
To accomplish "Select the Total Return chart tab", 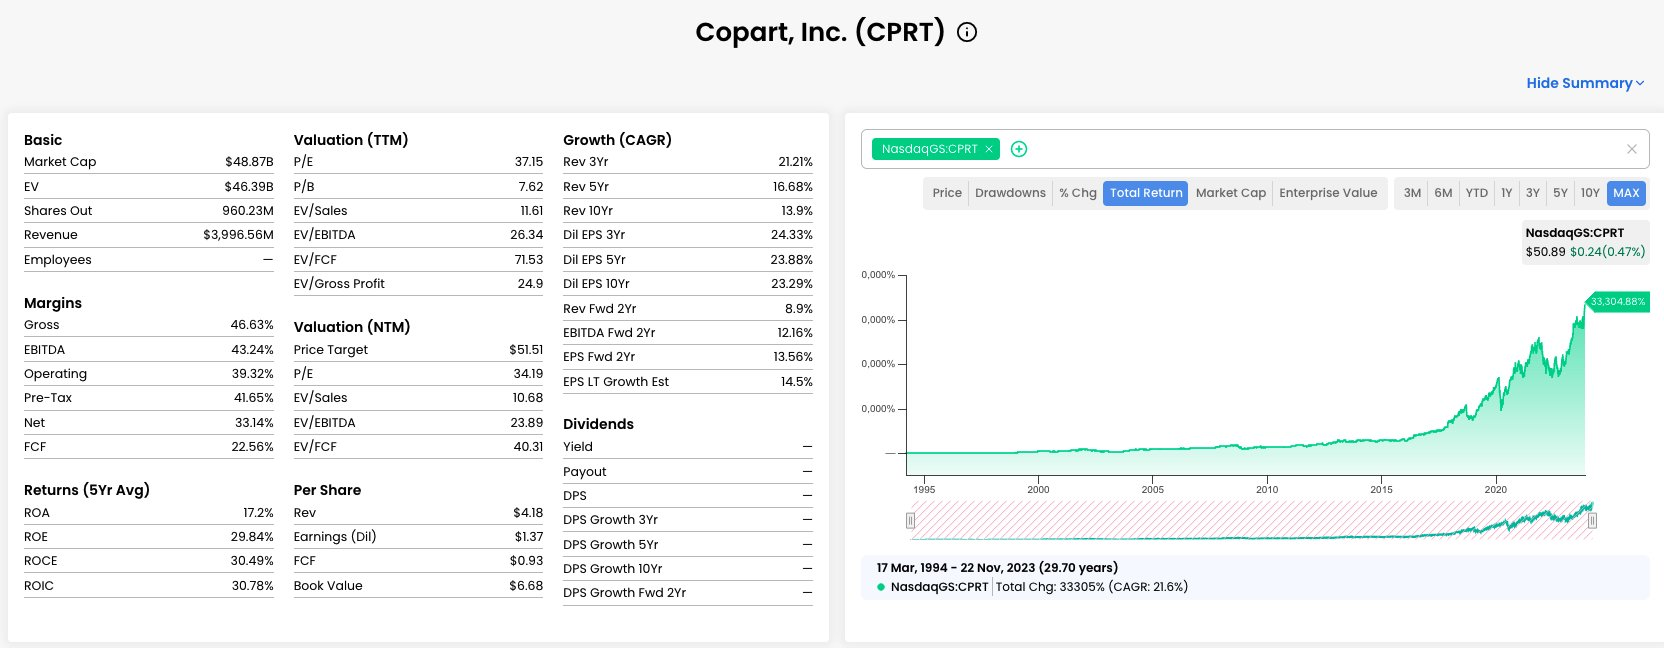I will [x=1146, y=193].
